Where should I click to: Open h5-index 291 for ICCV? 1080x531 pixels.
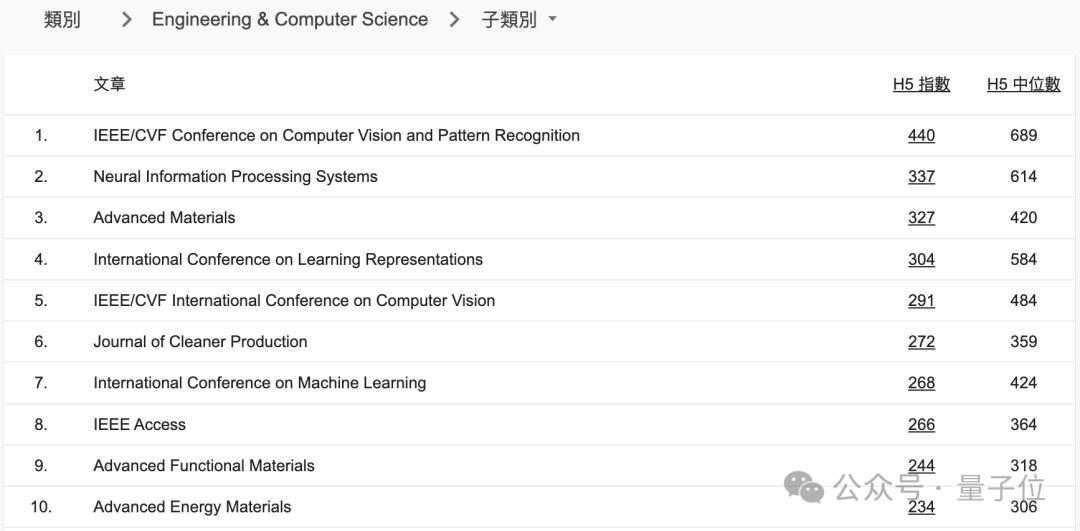tap(921, 301)
